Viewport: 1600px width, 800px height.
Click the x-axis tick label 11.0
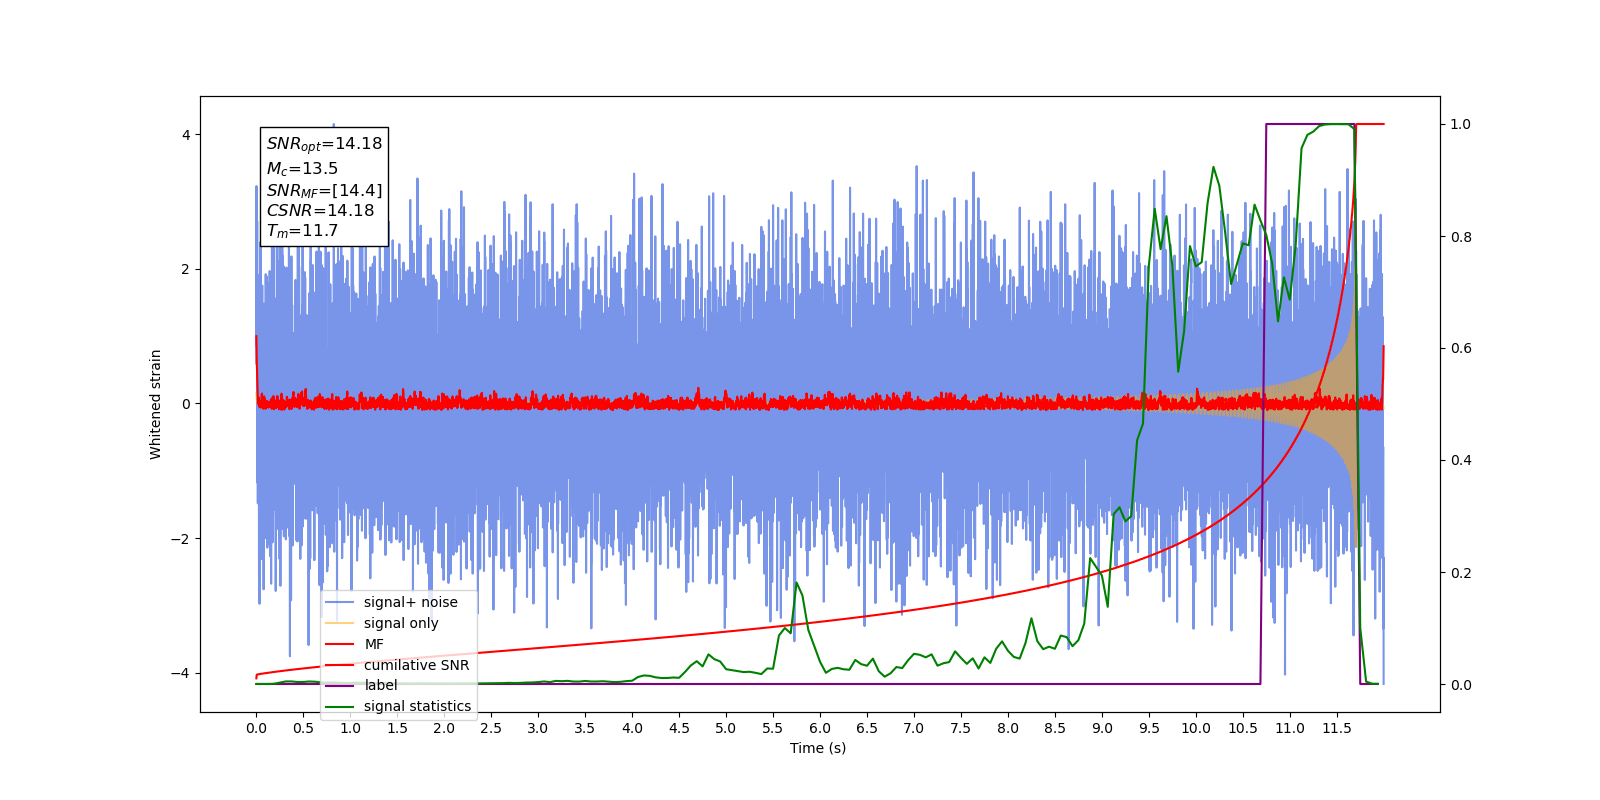coord(1290,728)
